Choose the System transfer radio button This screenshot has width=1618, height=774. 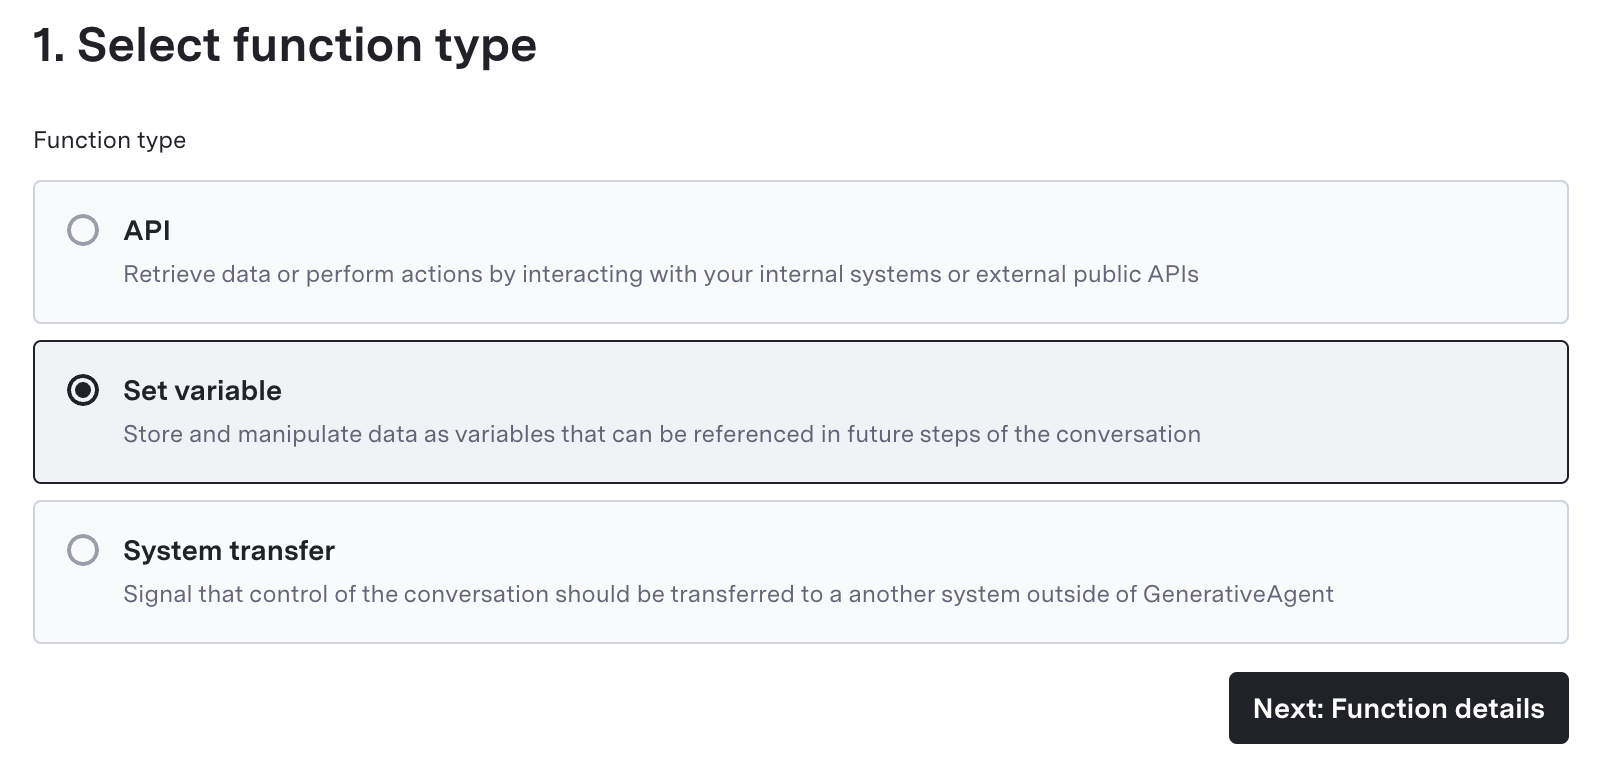coord(83,550)
